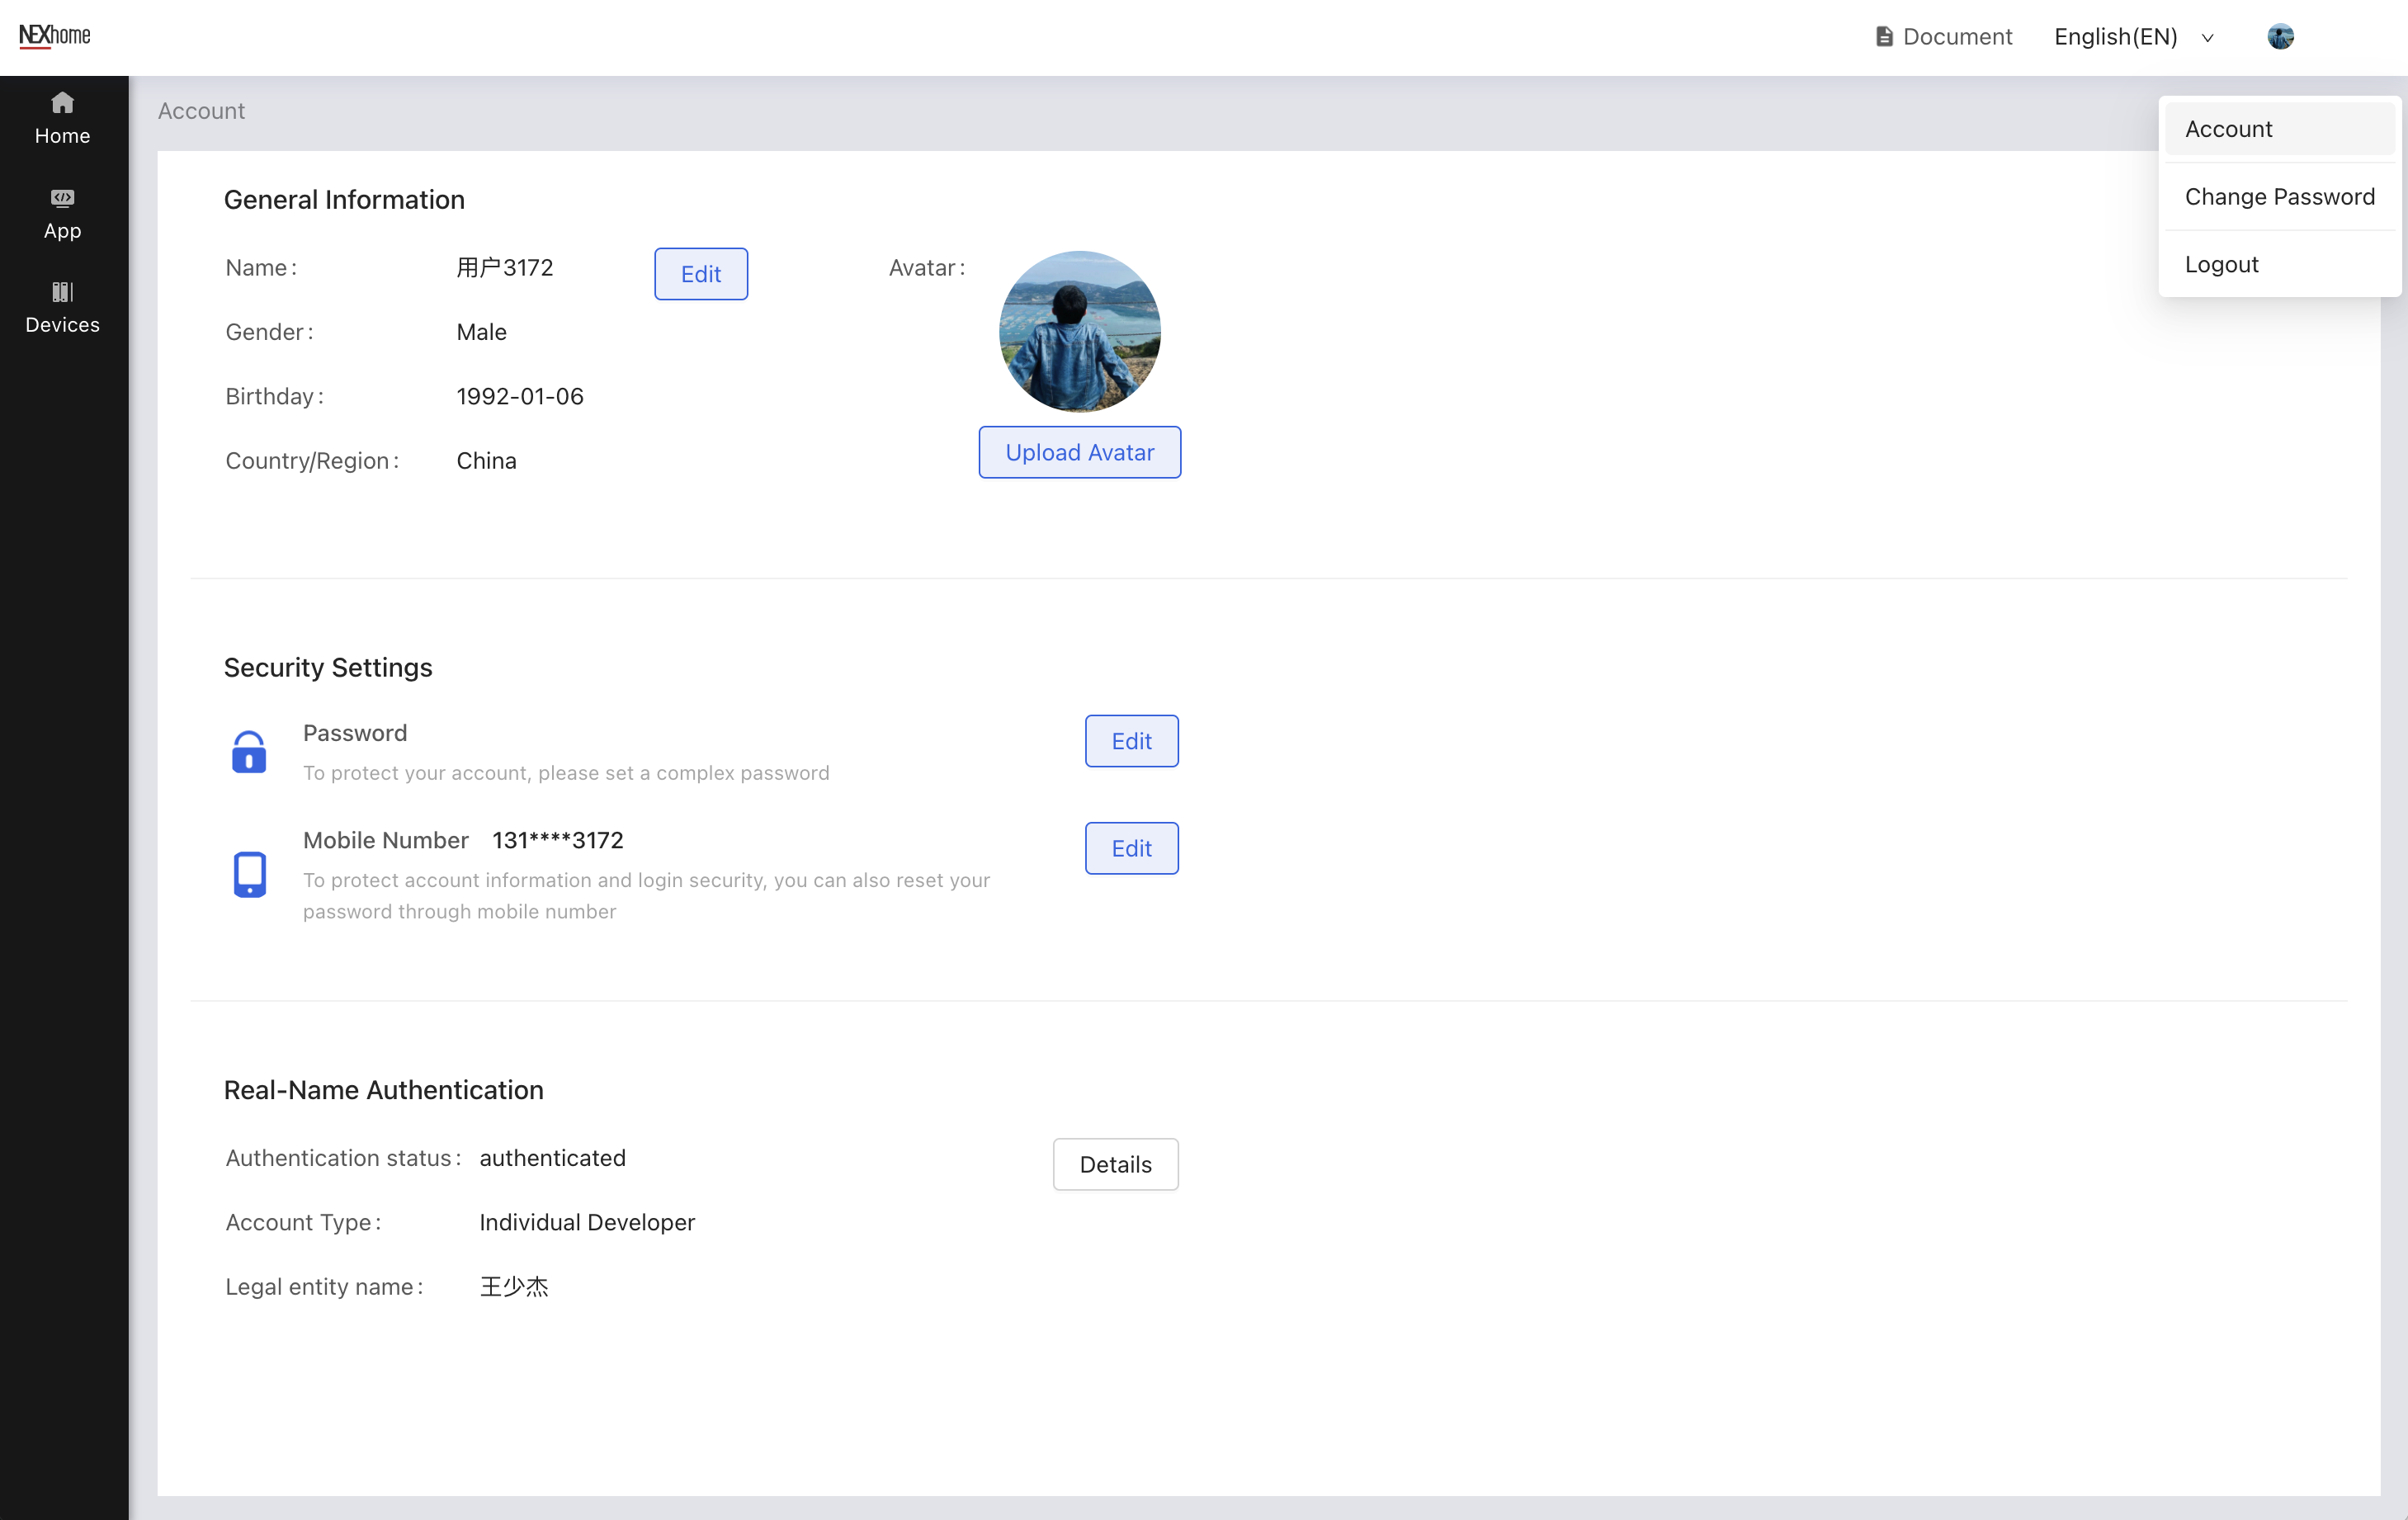Open the App sidebar icon
Screen dimensions: 2408x1520
(62, 198)
